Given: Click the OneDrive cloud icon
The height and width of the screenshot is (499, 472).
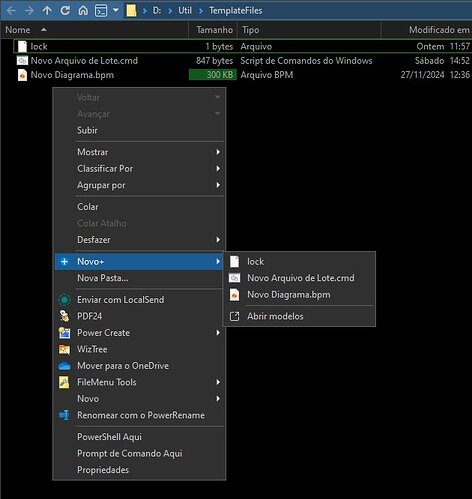Looking at the screenshot, I should coord(64,366).
